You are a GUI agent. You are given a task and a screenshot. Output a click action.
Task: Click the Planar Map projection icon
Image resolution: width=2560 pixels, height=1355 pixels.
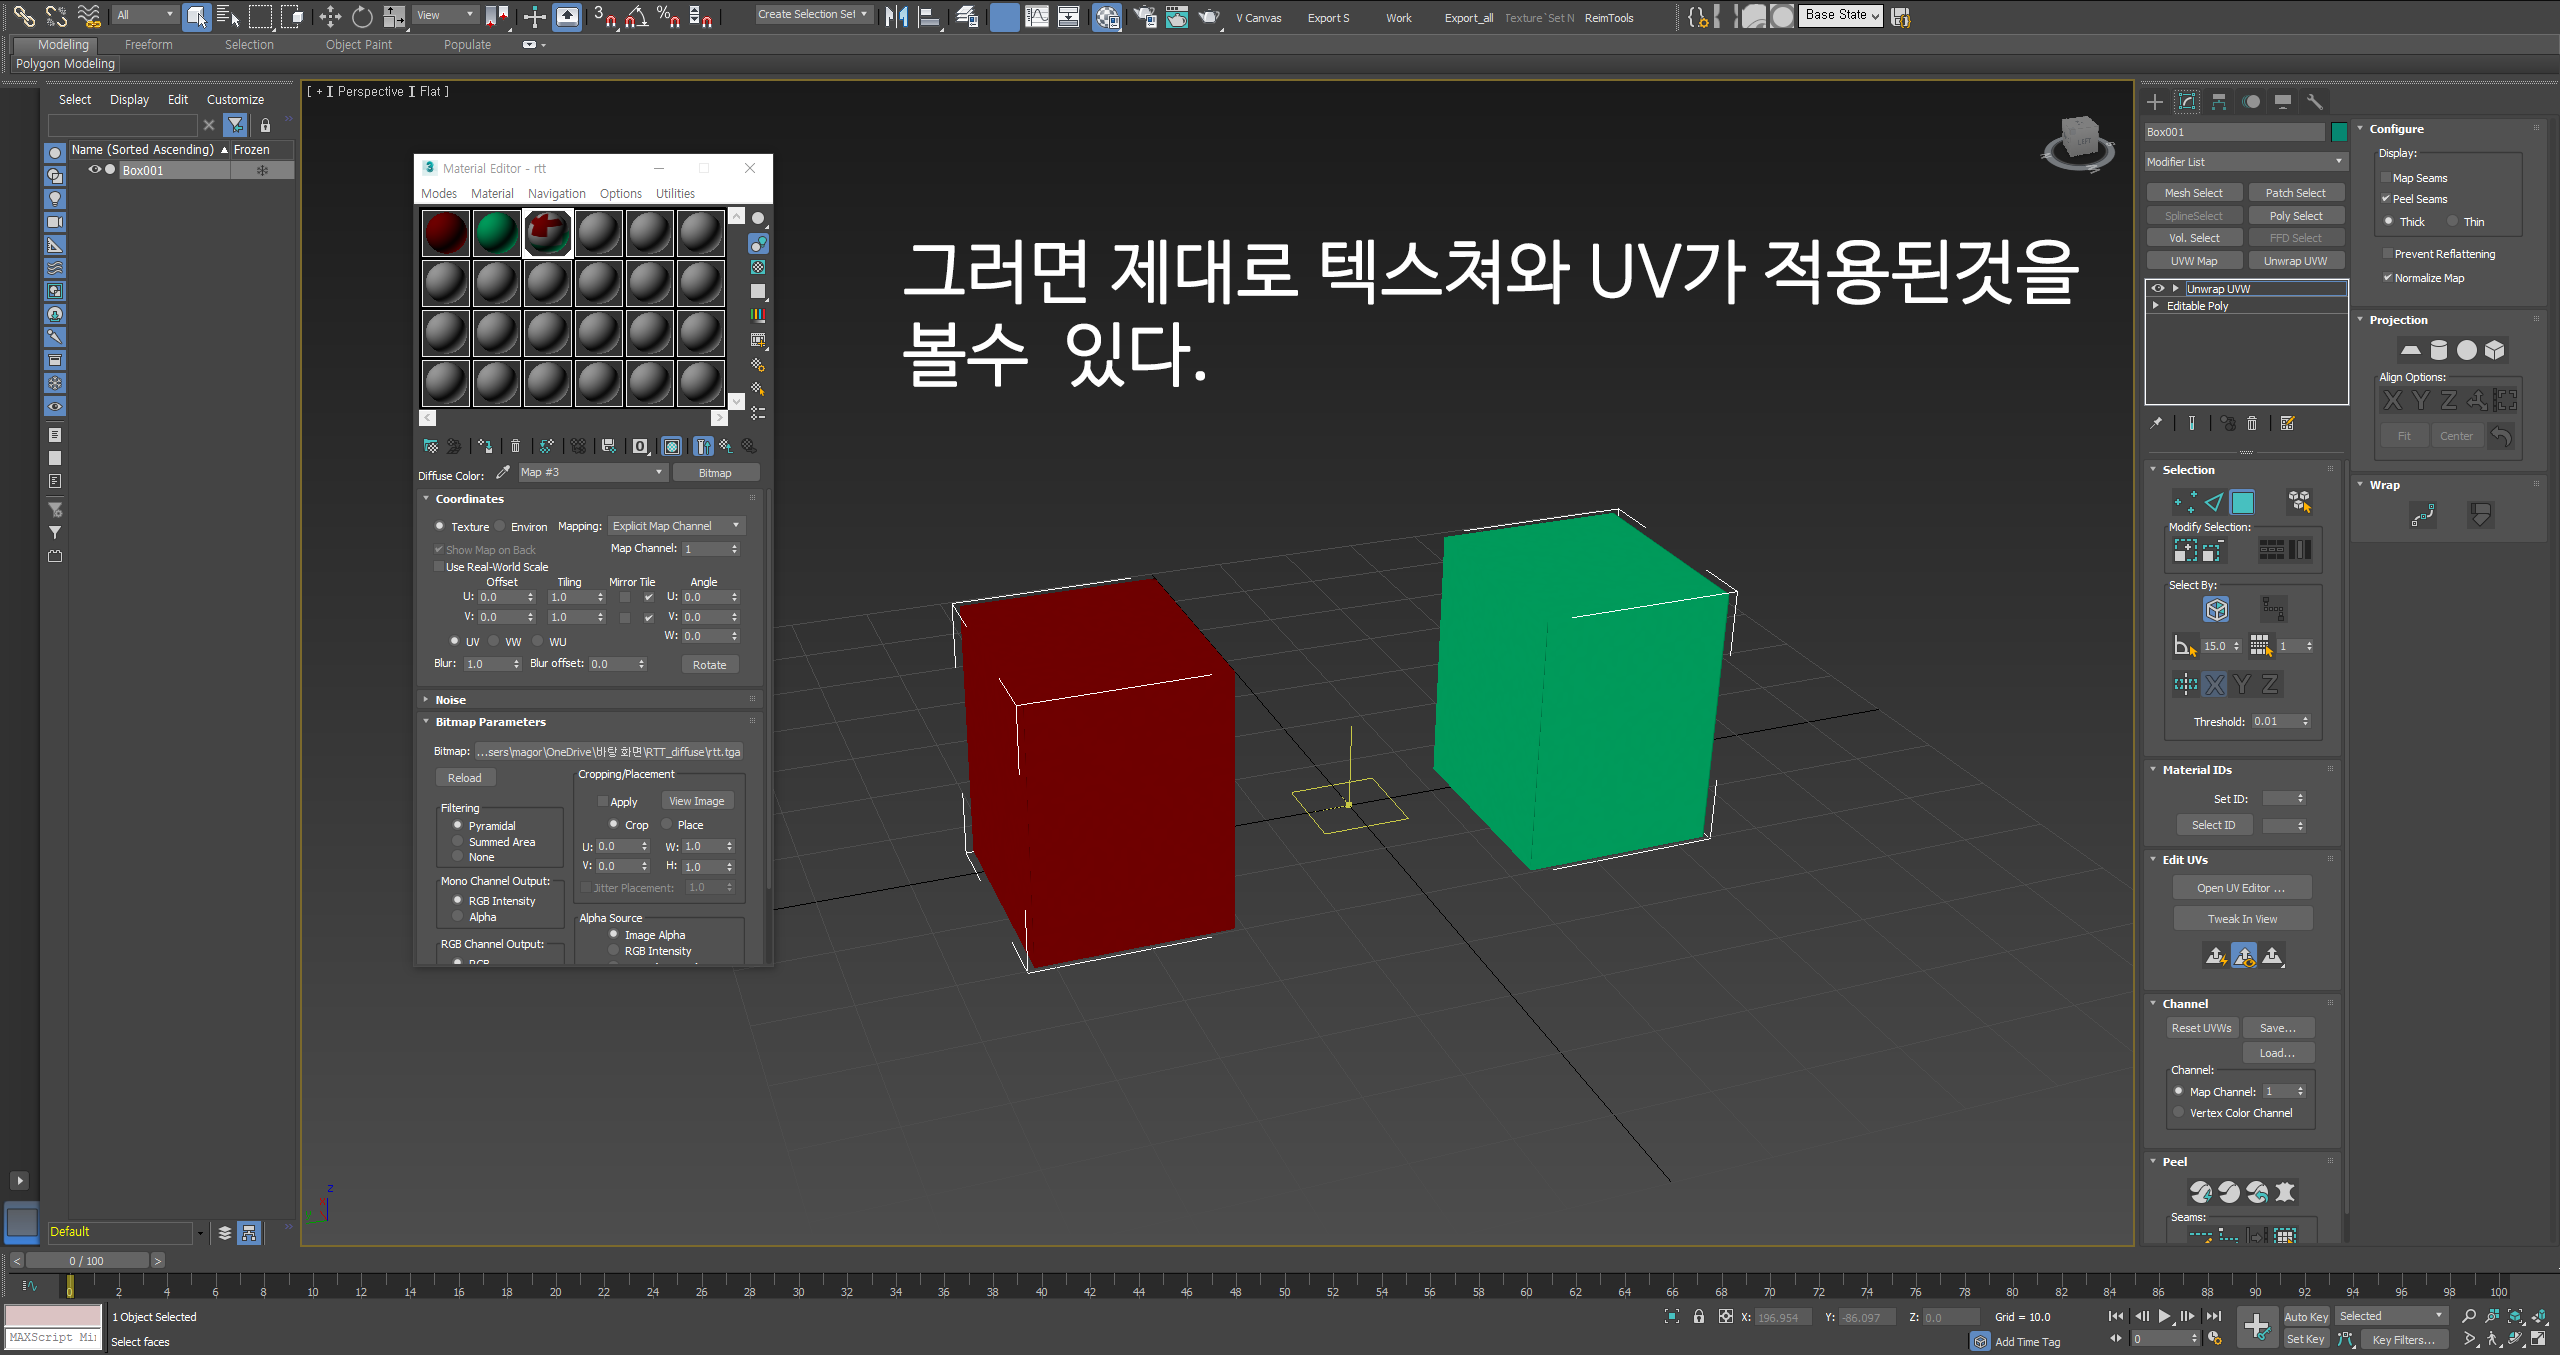(x=2410, y=350)
